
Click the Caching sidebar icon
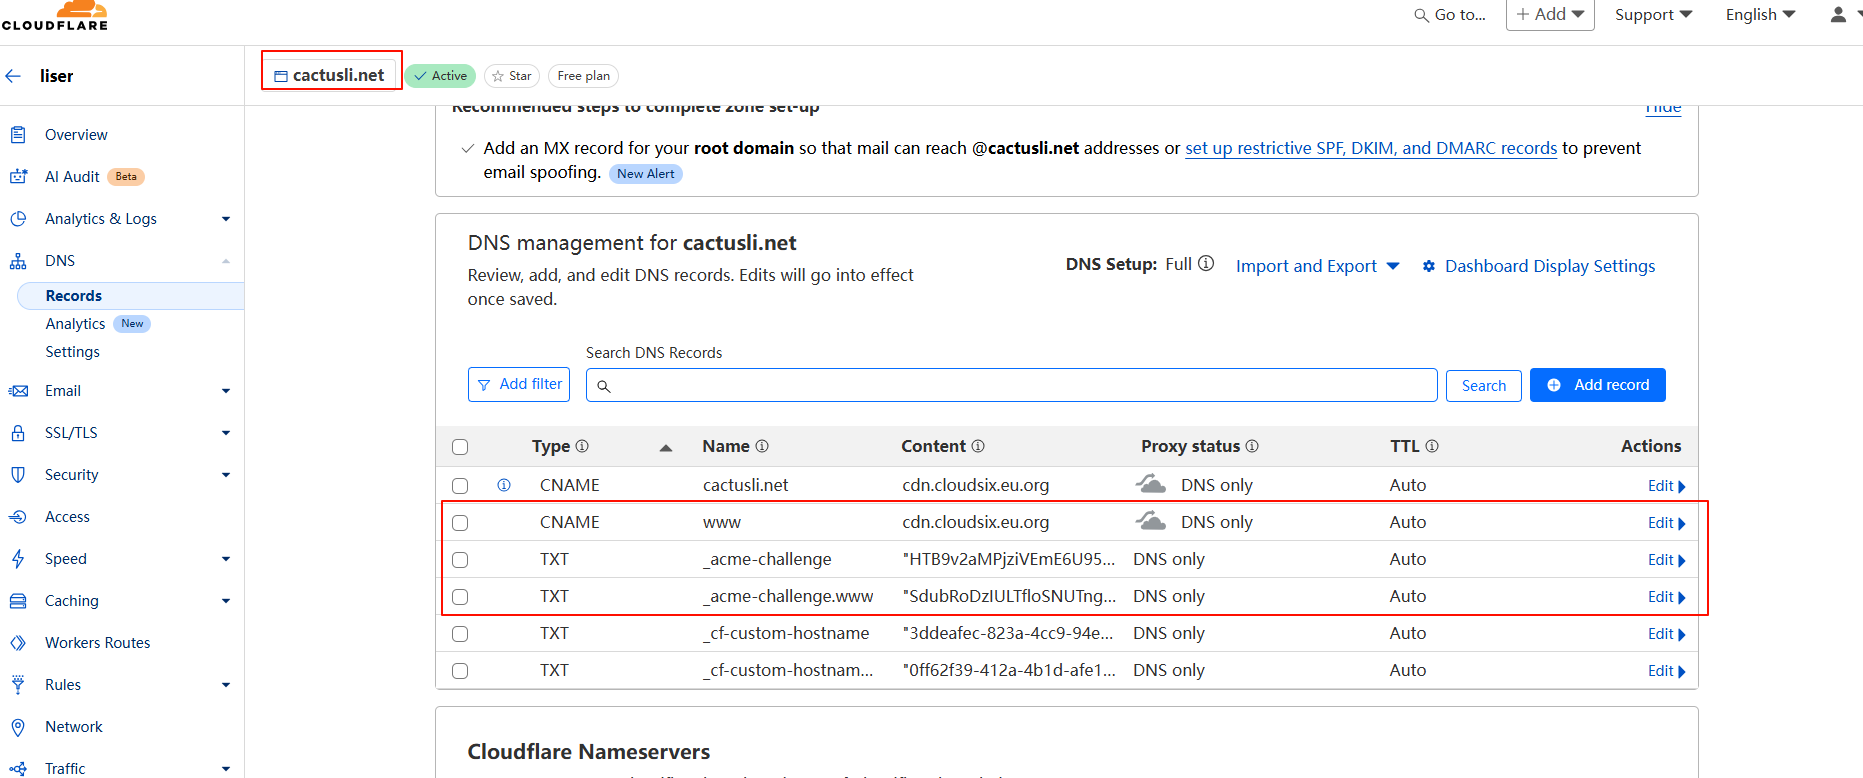[18, 601]
